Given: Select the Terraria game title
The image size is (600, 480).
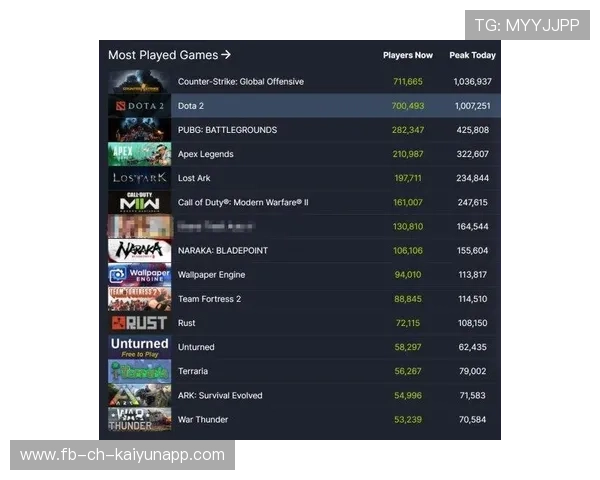Looking at the screenshot, I should pos(193,371).
